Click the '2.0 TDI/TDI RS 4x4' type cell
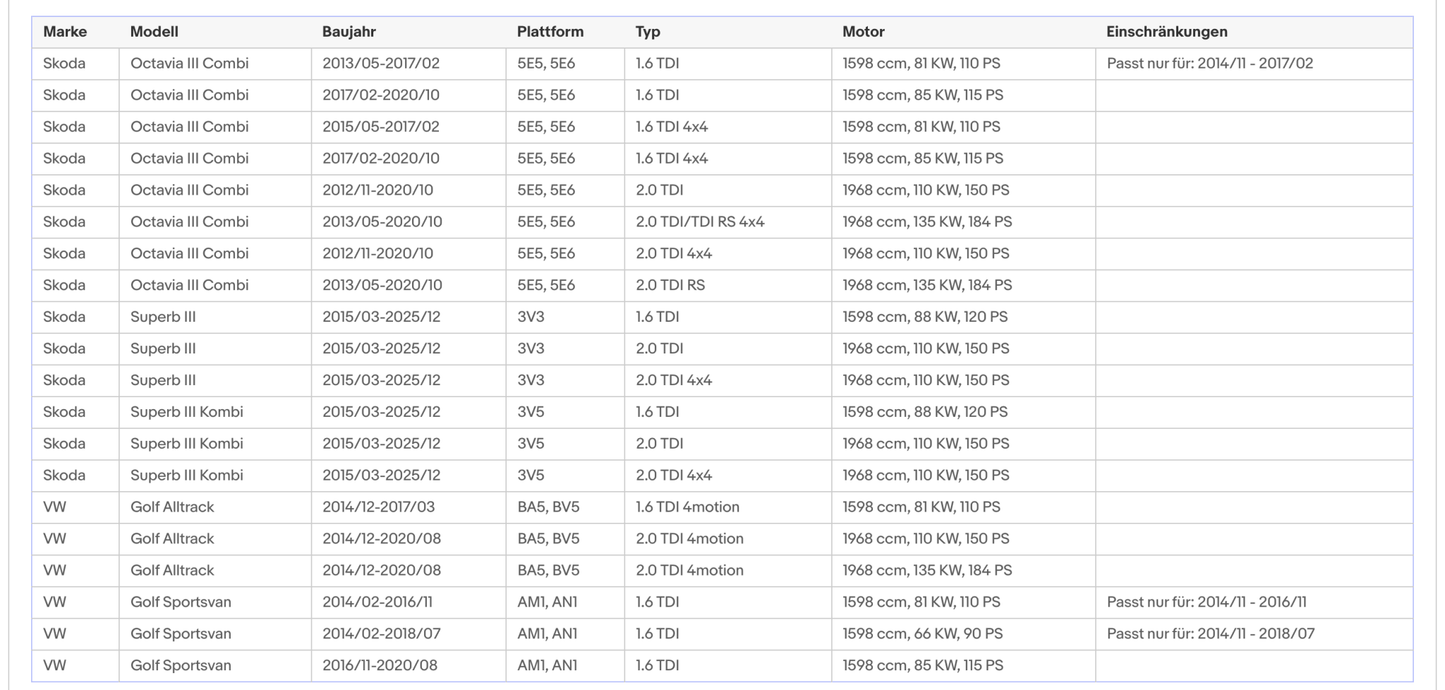Screen dimensions: 1445x690 pos(700,222)
